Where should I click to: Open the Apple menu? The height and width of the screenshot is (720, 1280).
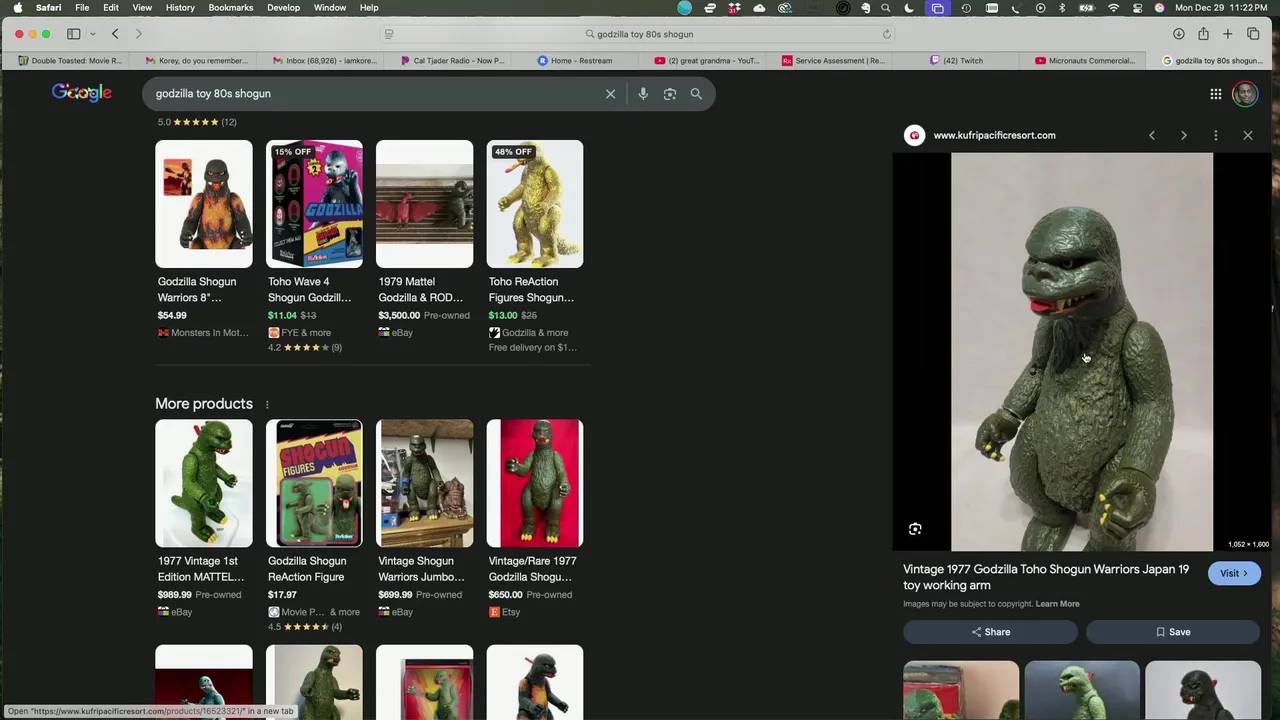click(18, 8)
